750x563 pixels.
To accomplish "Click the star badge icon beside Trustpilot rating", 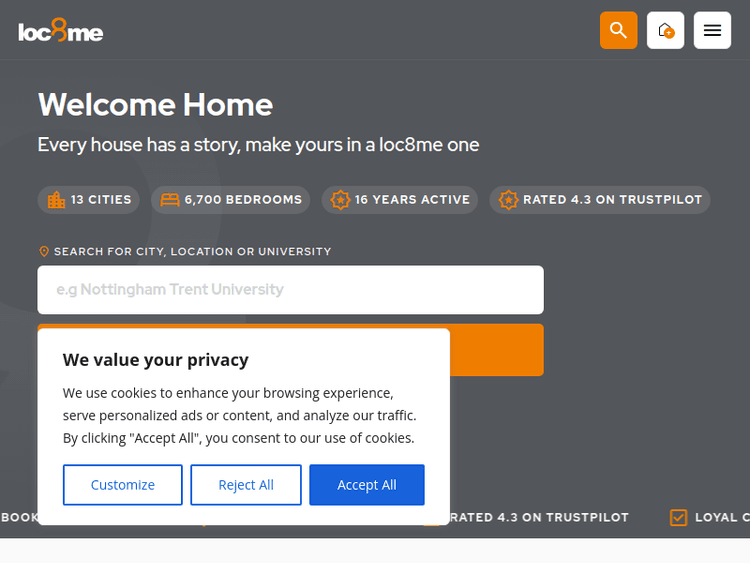I will pyautogui.click(x=509, y=200).
